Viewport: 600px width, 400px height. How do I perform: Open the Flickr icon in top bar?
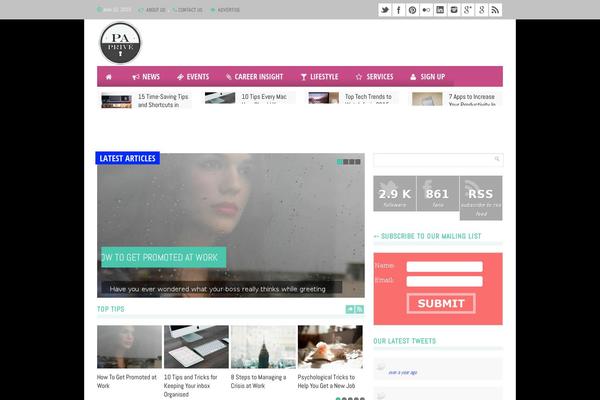pos(426,10)
